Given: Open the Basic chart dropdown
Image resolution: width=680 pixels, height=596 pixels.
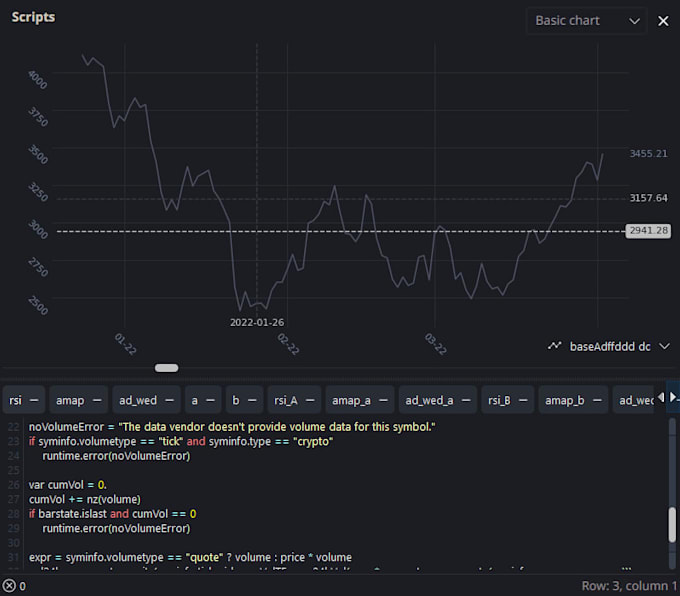Looking at the screenshot, I should tap(586, 20).
